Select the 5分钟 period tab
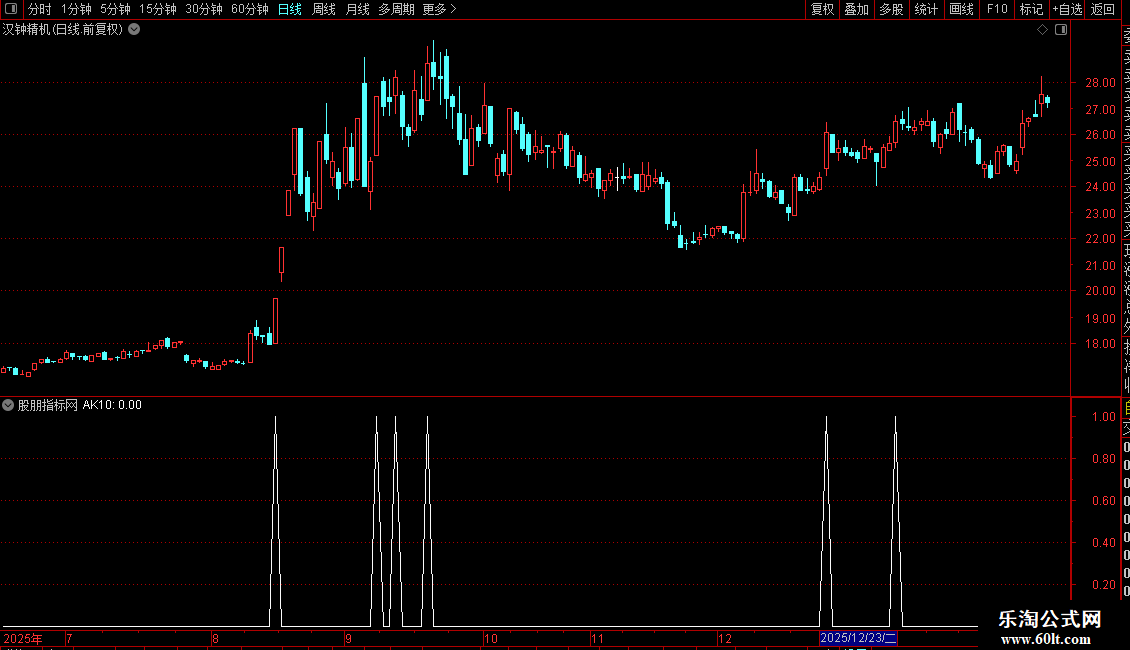Image resolution: width=1130 pixels, height=650 pixels. click(115, 9)
